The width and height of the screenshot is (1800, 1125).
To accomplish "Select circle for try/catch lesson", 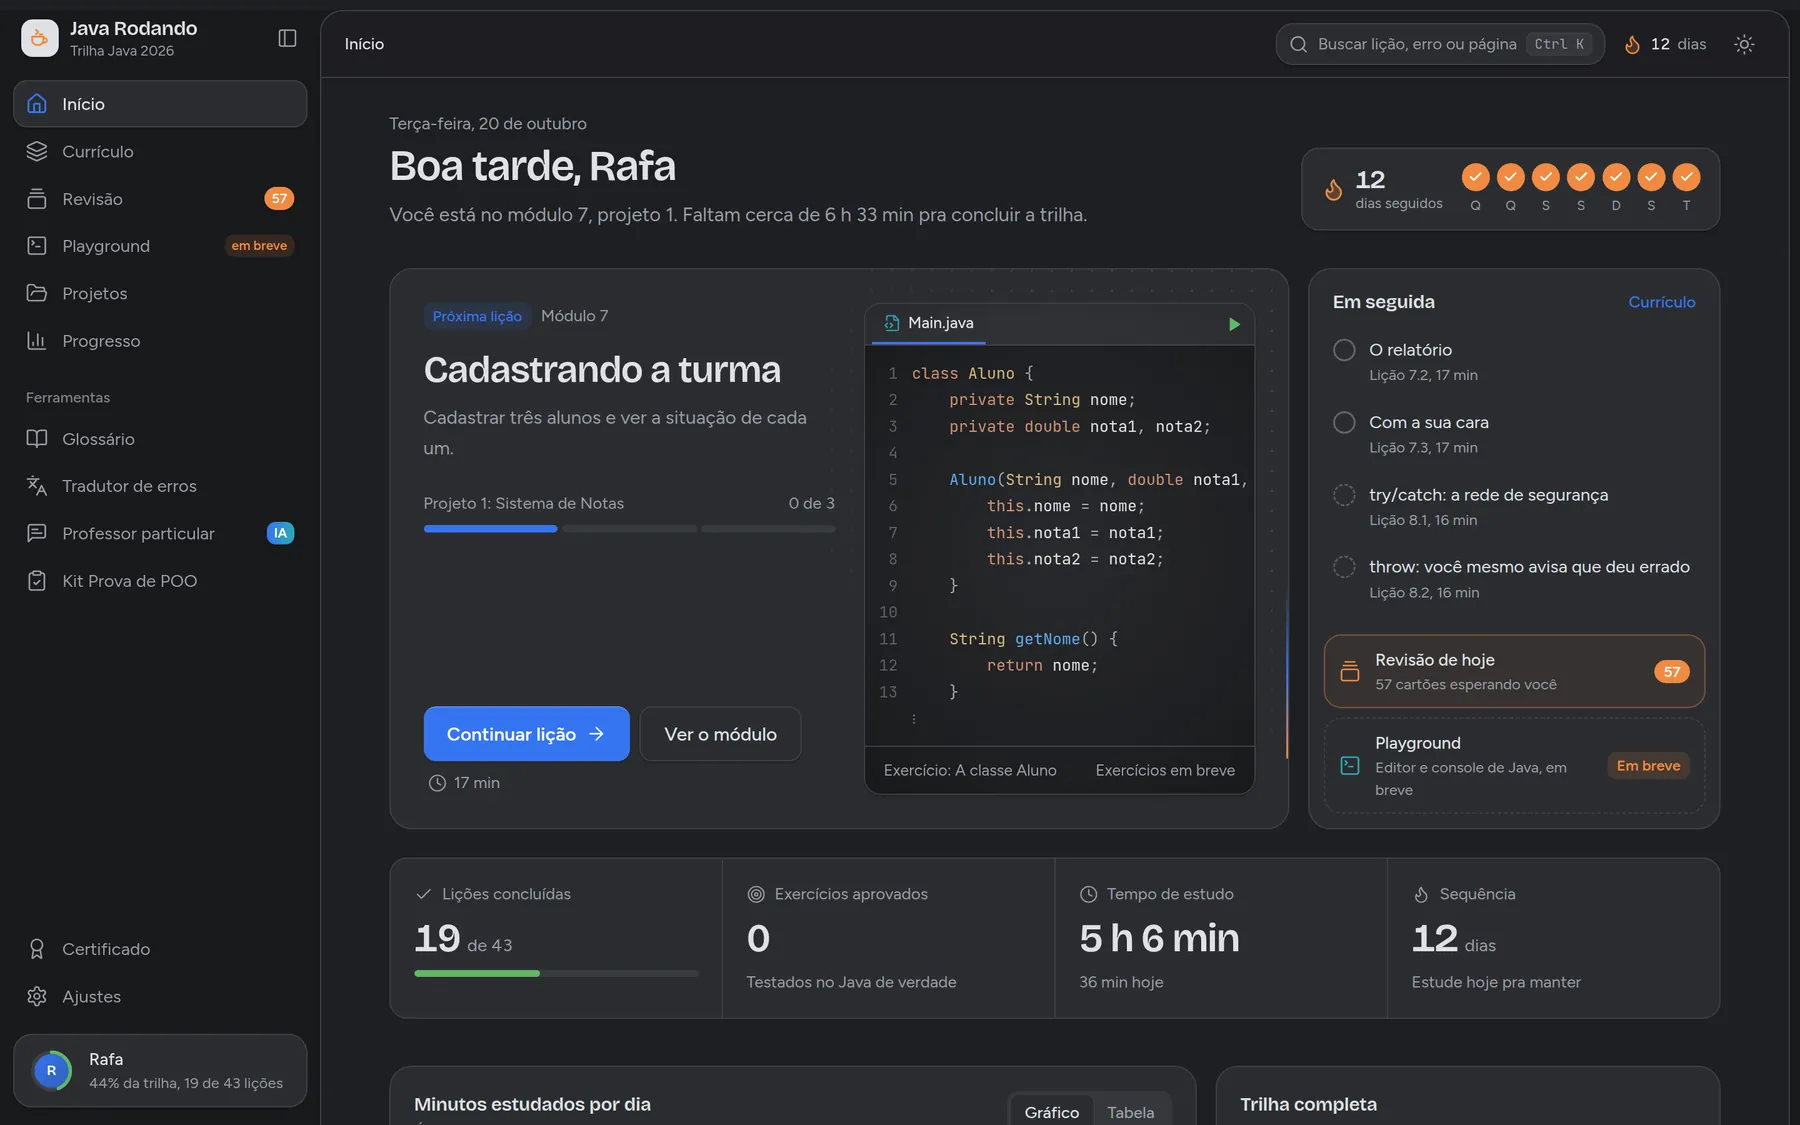I will (x=1344, y=495).
